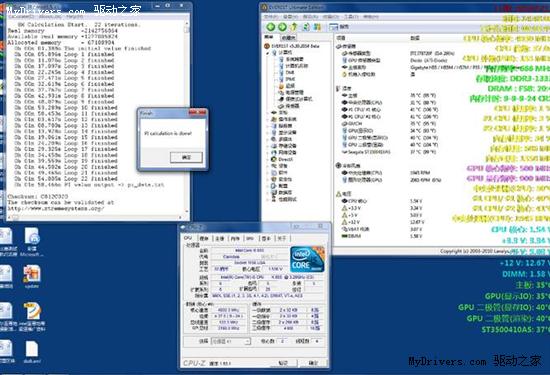The image size is (550, 375).
Task: Open 工具 menu in EVEREST menu bar
Action: click(351, 16)
